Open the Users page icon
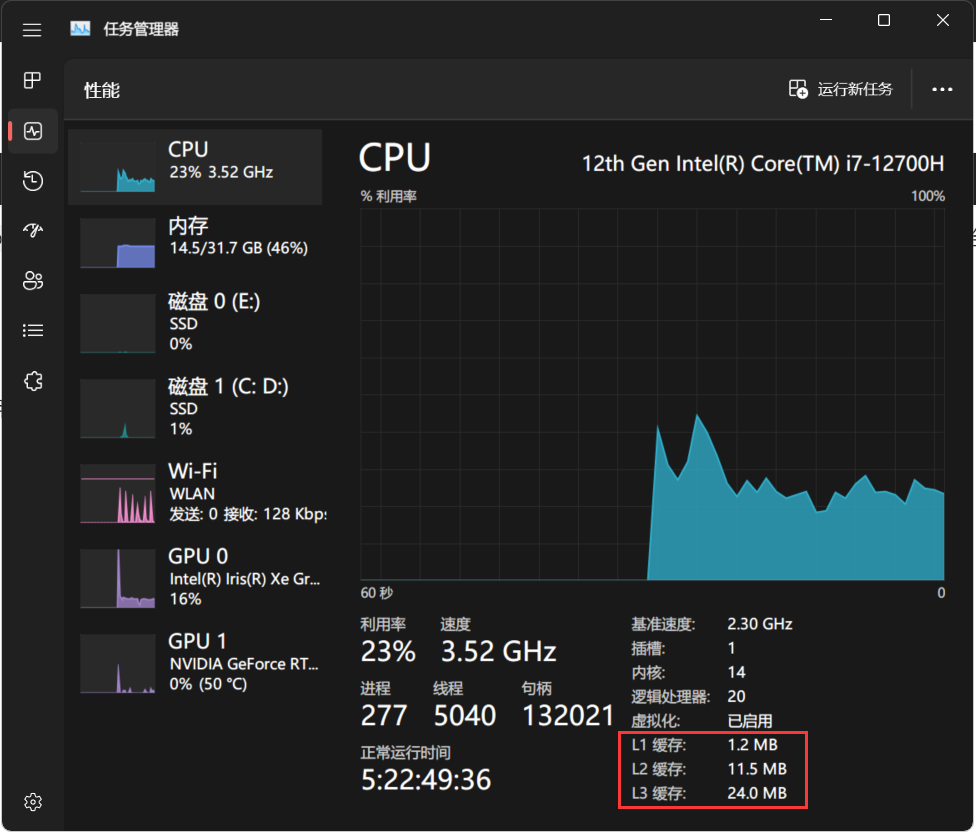This screenshot has width=976, height=833. pyautogui.click(x=33, y=281)
